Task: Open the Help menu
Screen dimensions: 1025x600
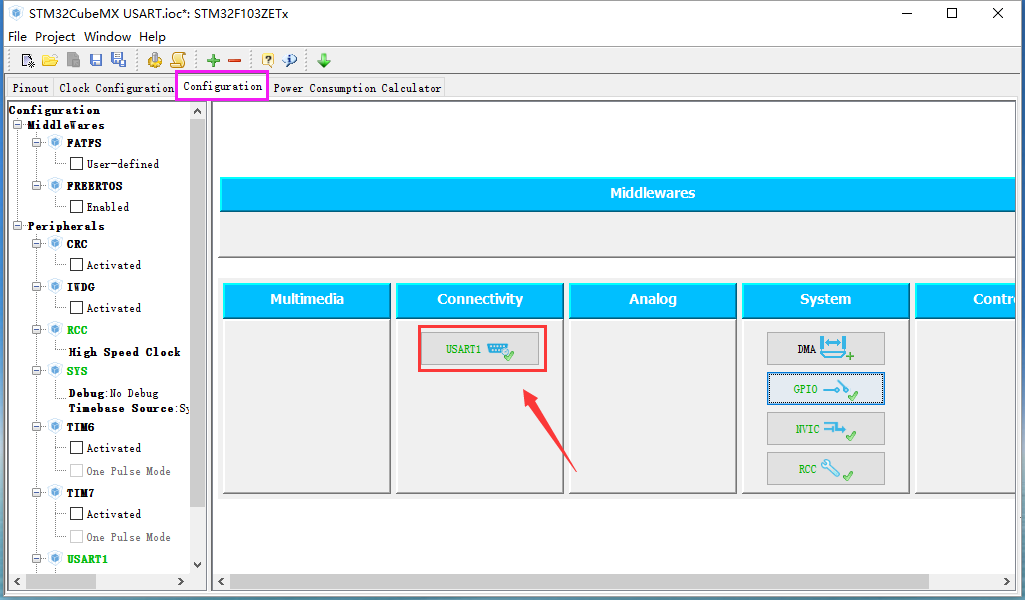Action: coord(152,37)
